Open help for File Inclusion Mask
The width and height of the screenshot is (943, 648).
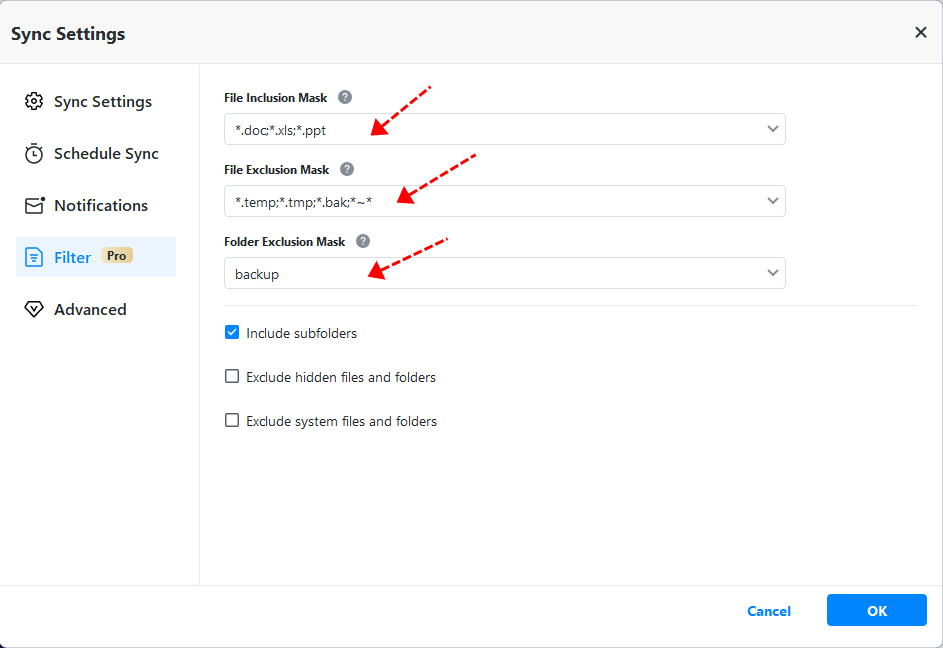coord(345,98)
